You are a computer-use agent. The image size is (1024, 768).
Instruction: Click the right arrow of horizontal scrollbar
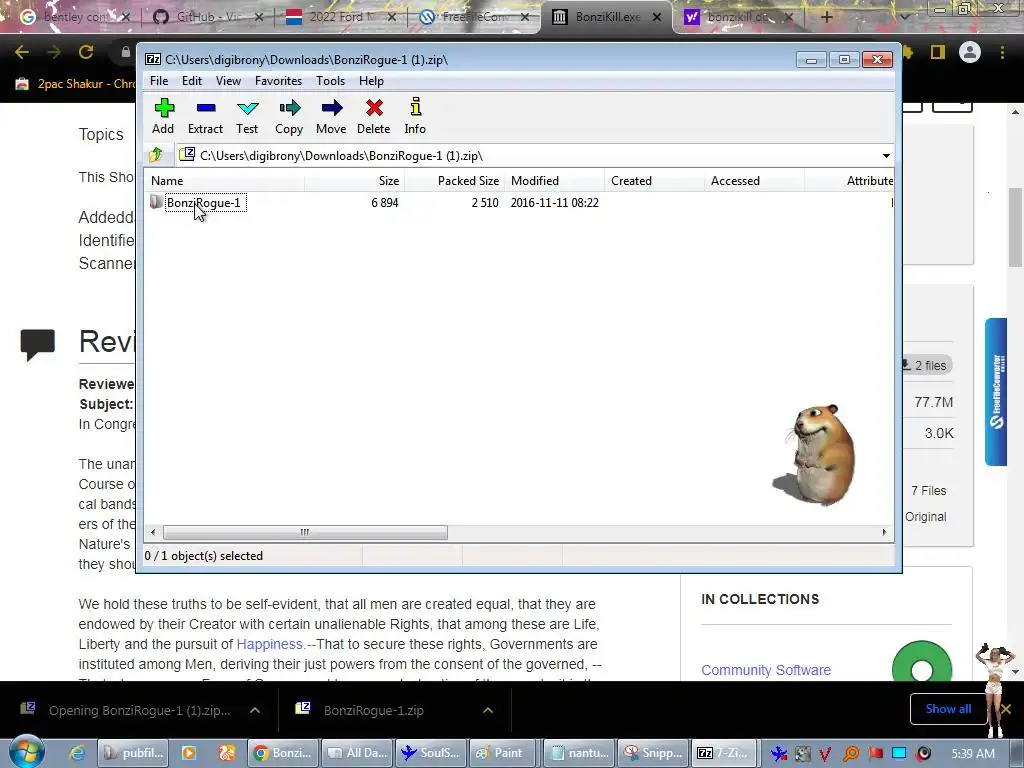[884, 532]
